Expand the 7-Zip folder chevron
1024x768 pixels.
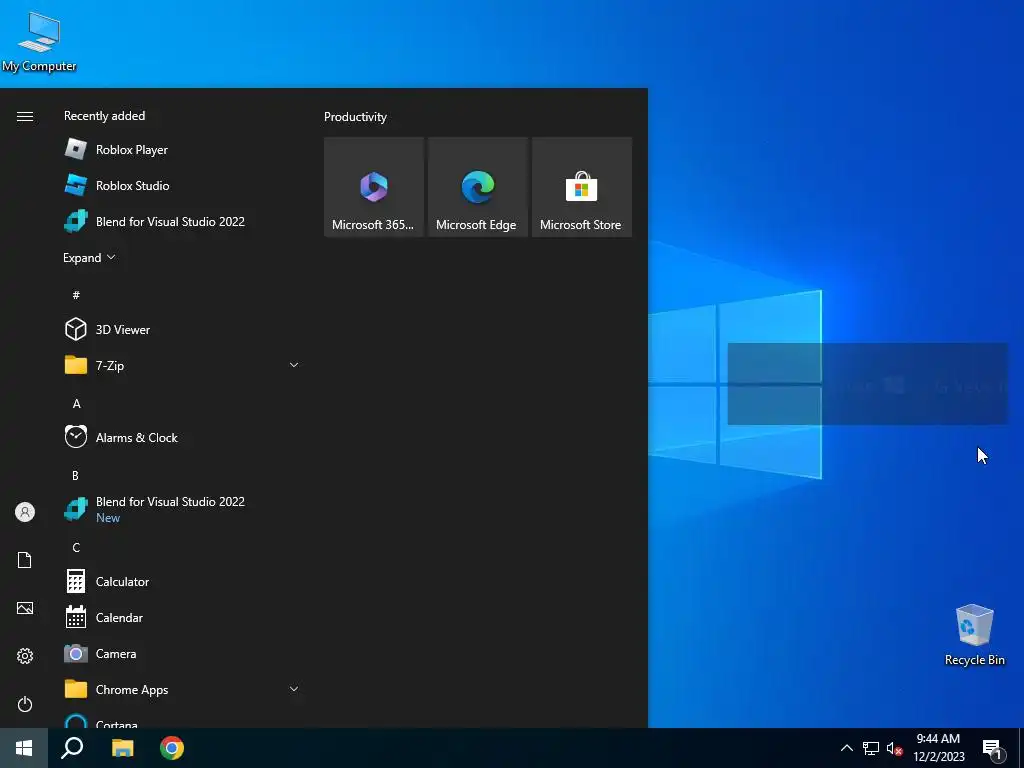coord(294,365)
